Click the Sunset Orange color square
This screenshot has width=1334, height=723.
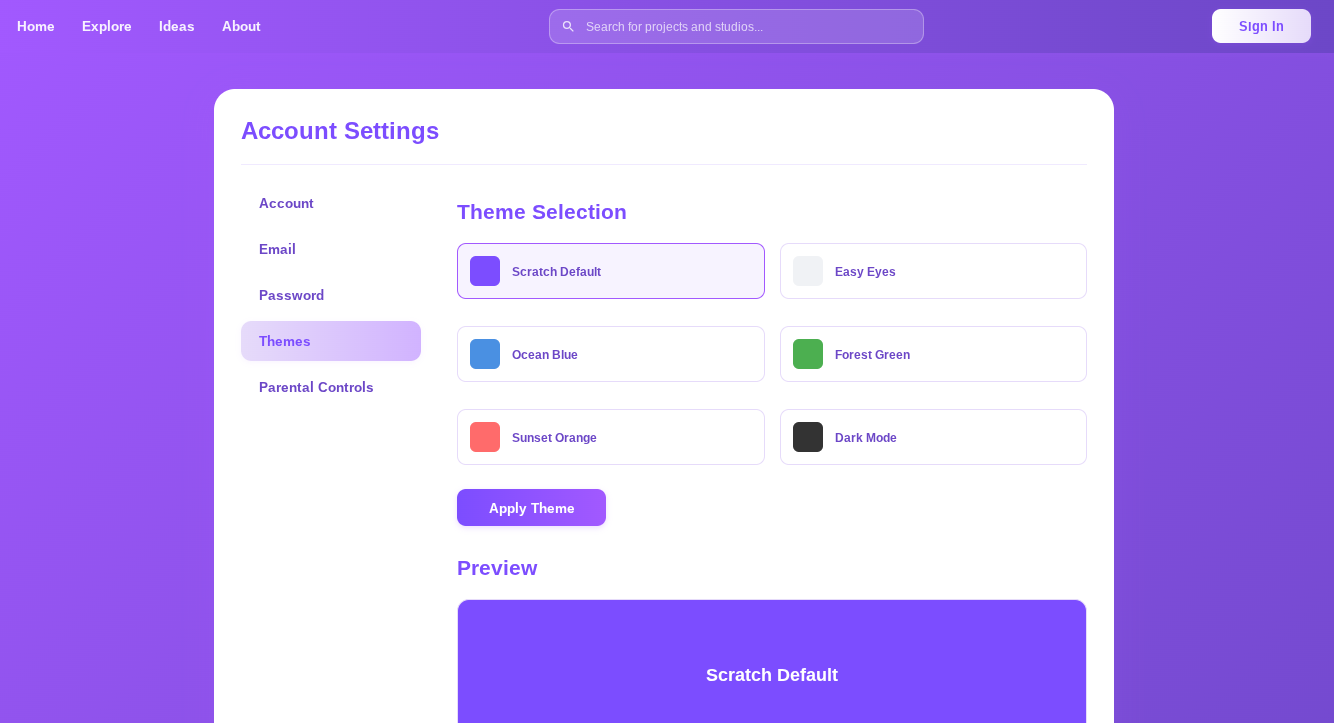(484, 436)
